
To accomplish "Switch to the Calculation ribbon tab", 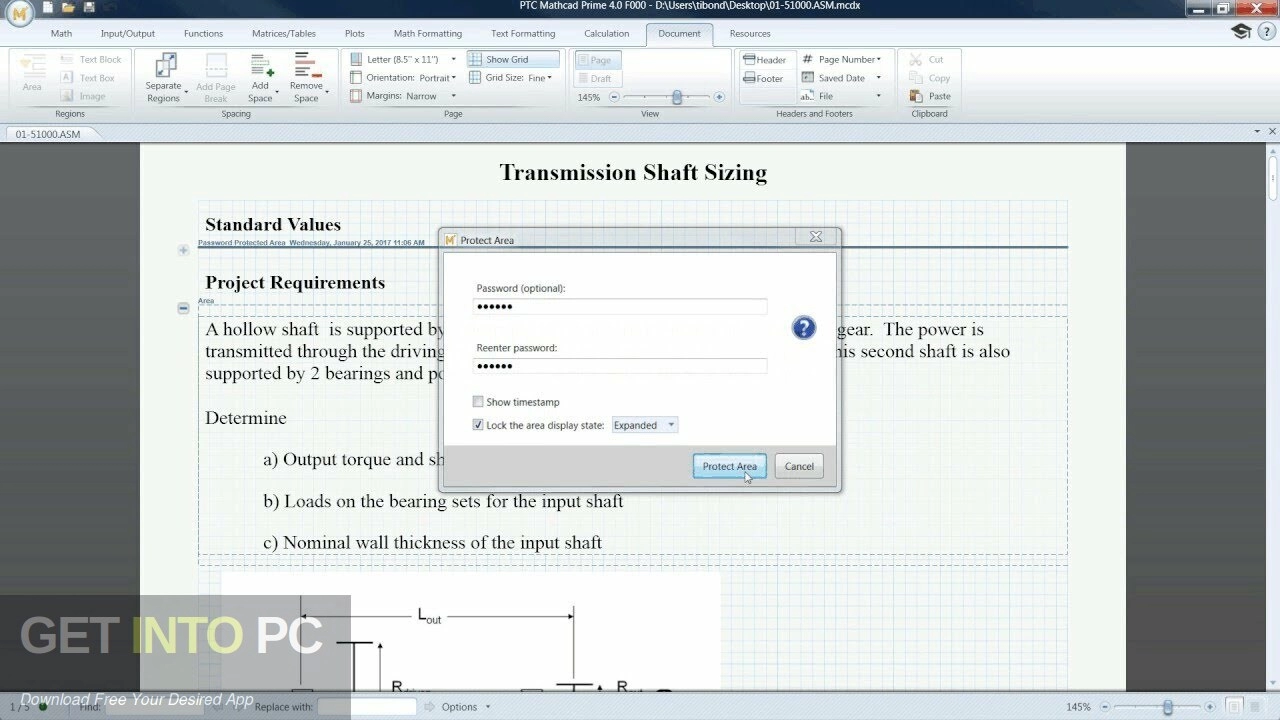I will [x=607, y=33].
